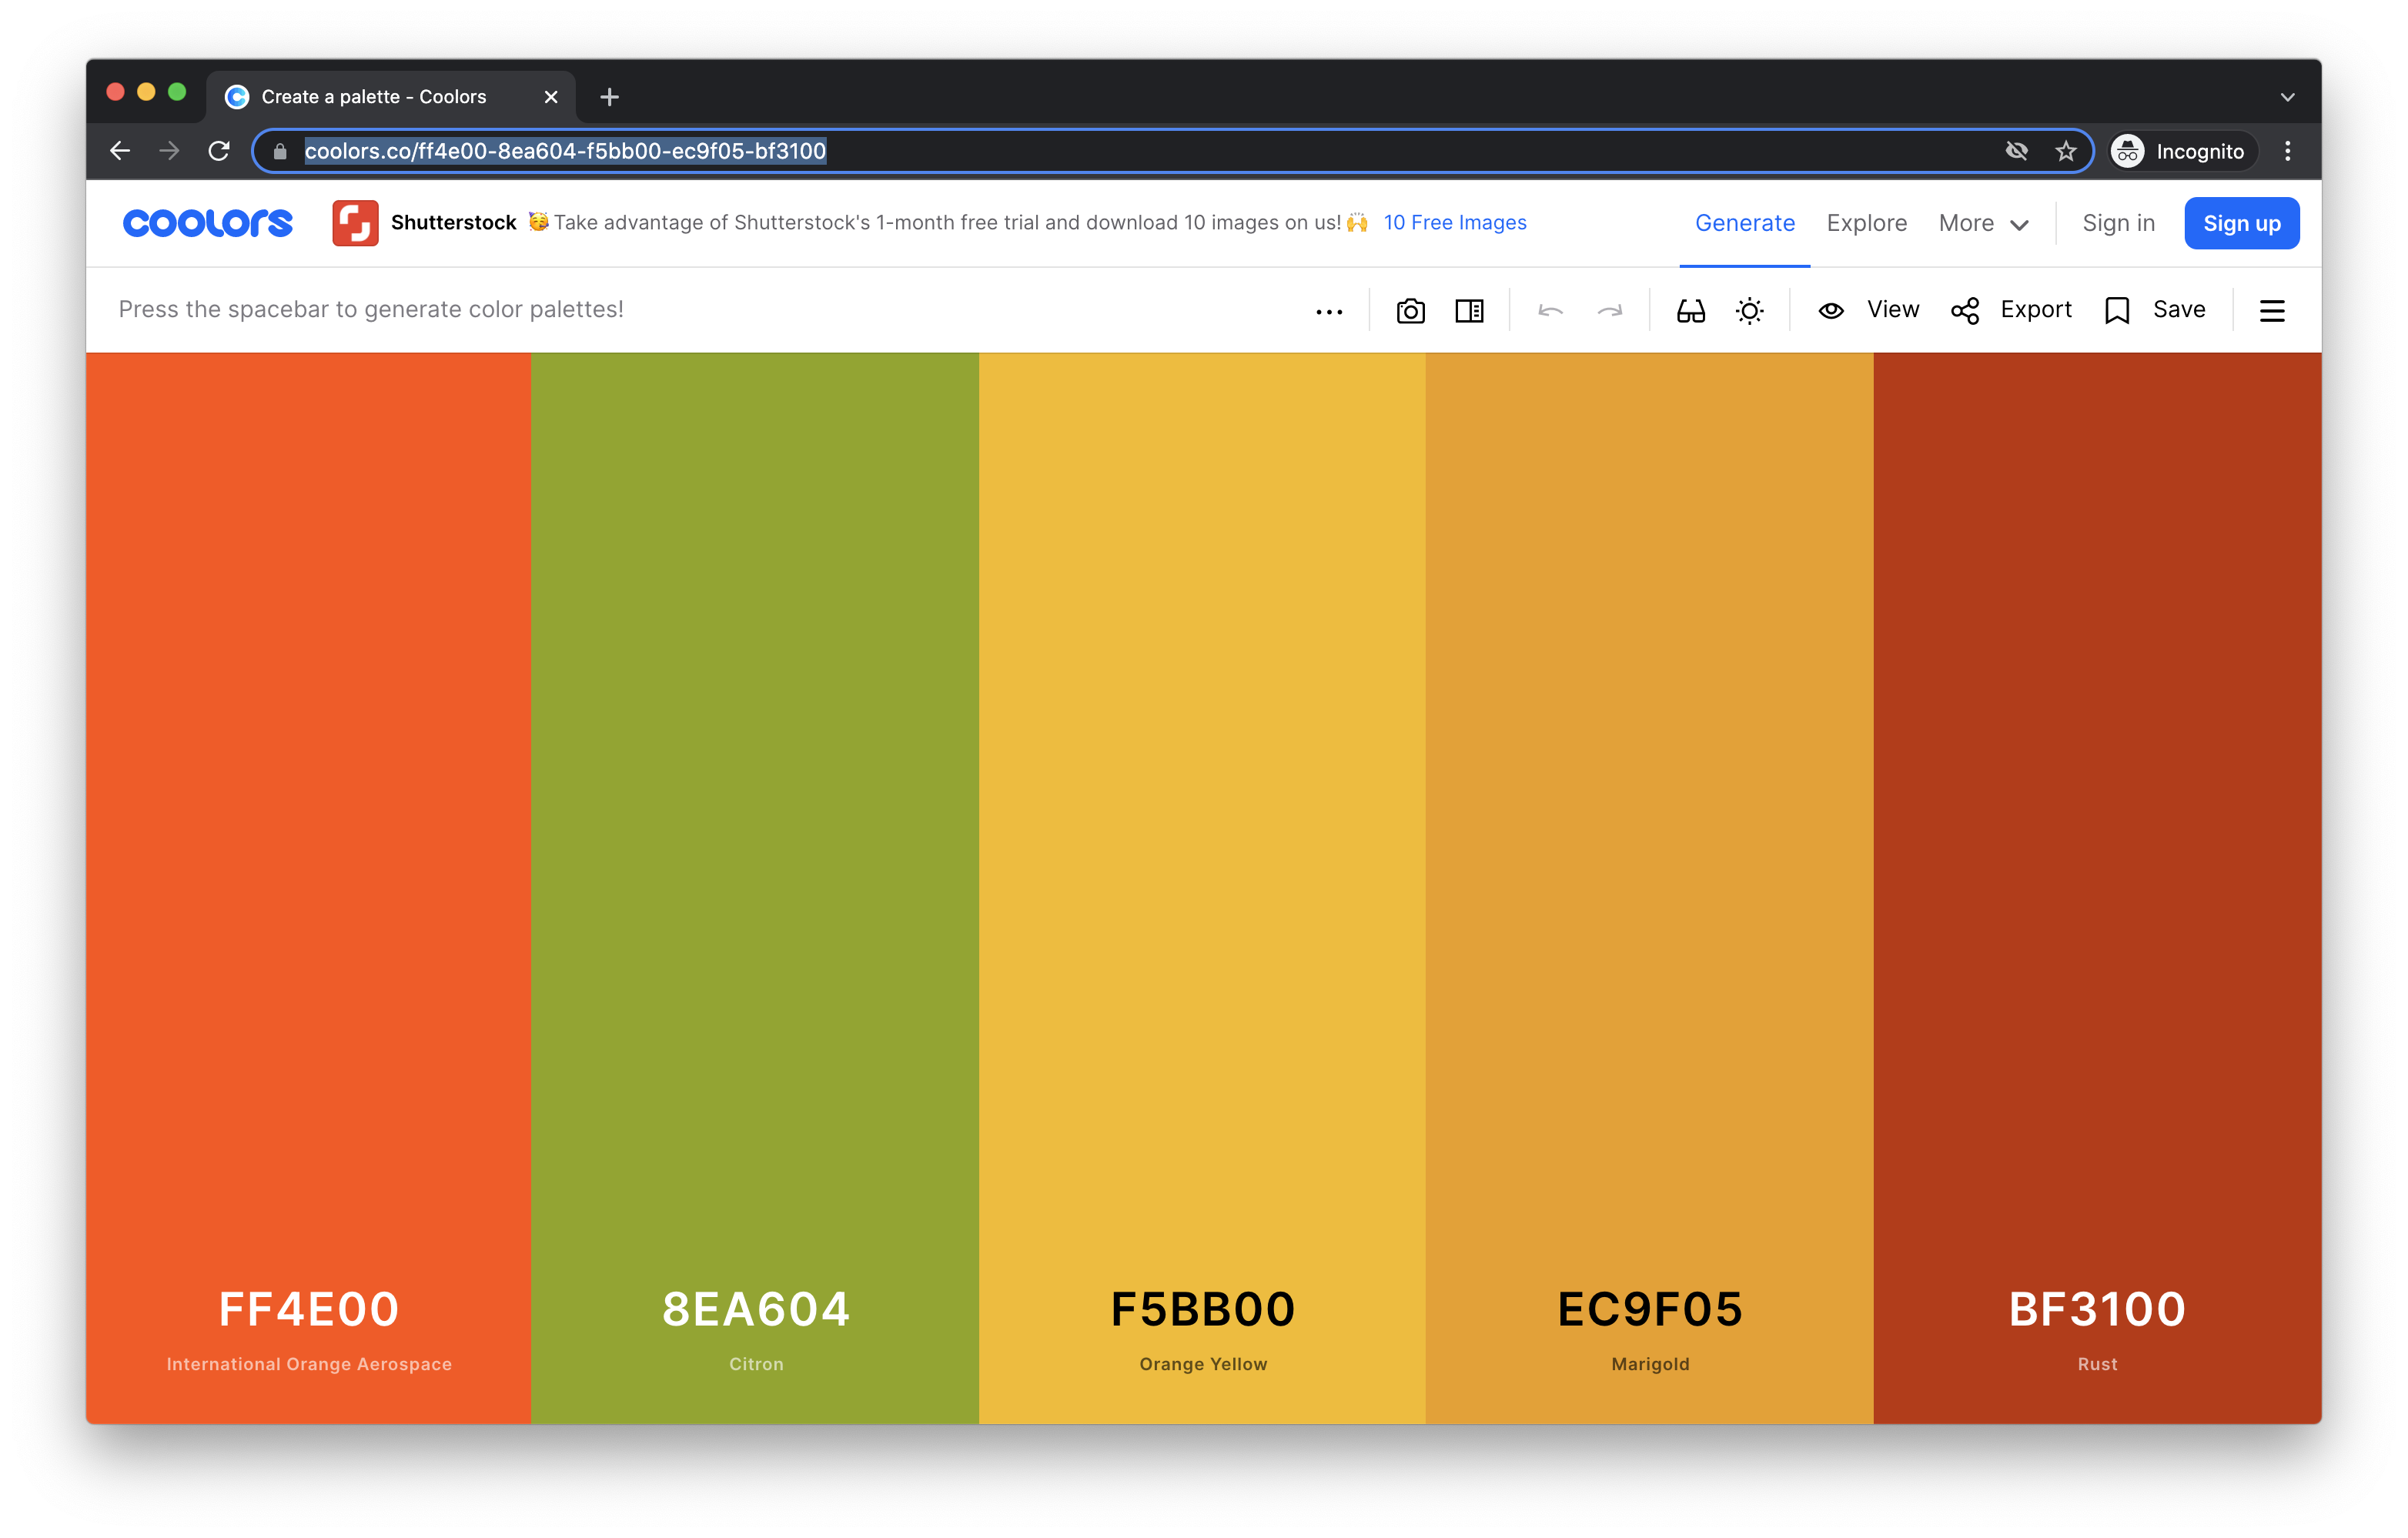2408x1538 pixels.
Task: Open the hamburger menu on the right
Action: click(x=2271, y=311)
